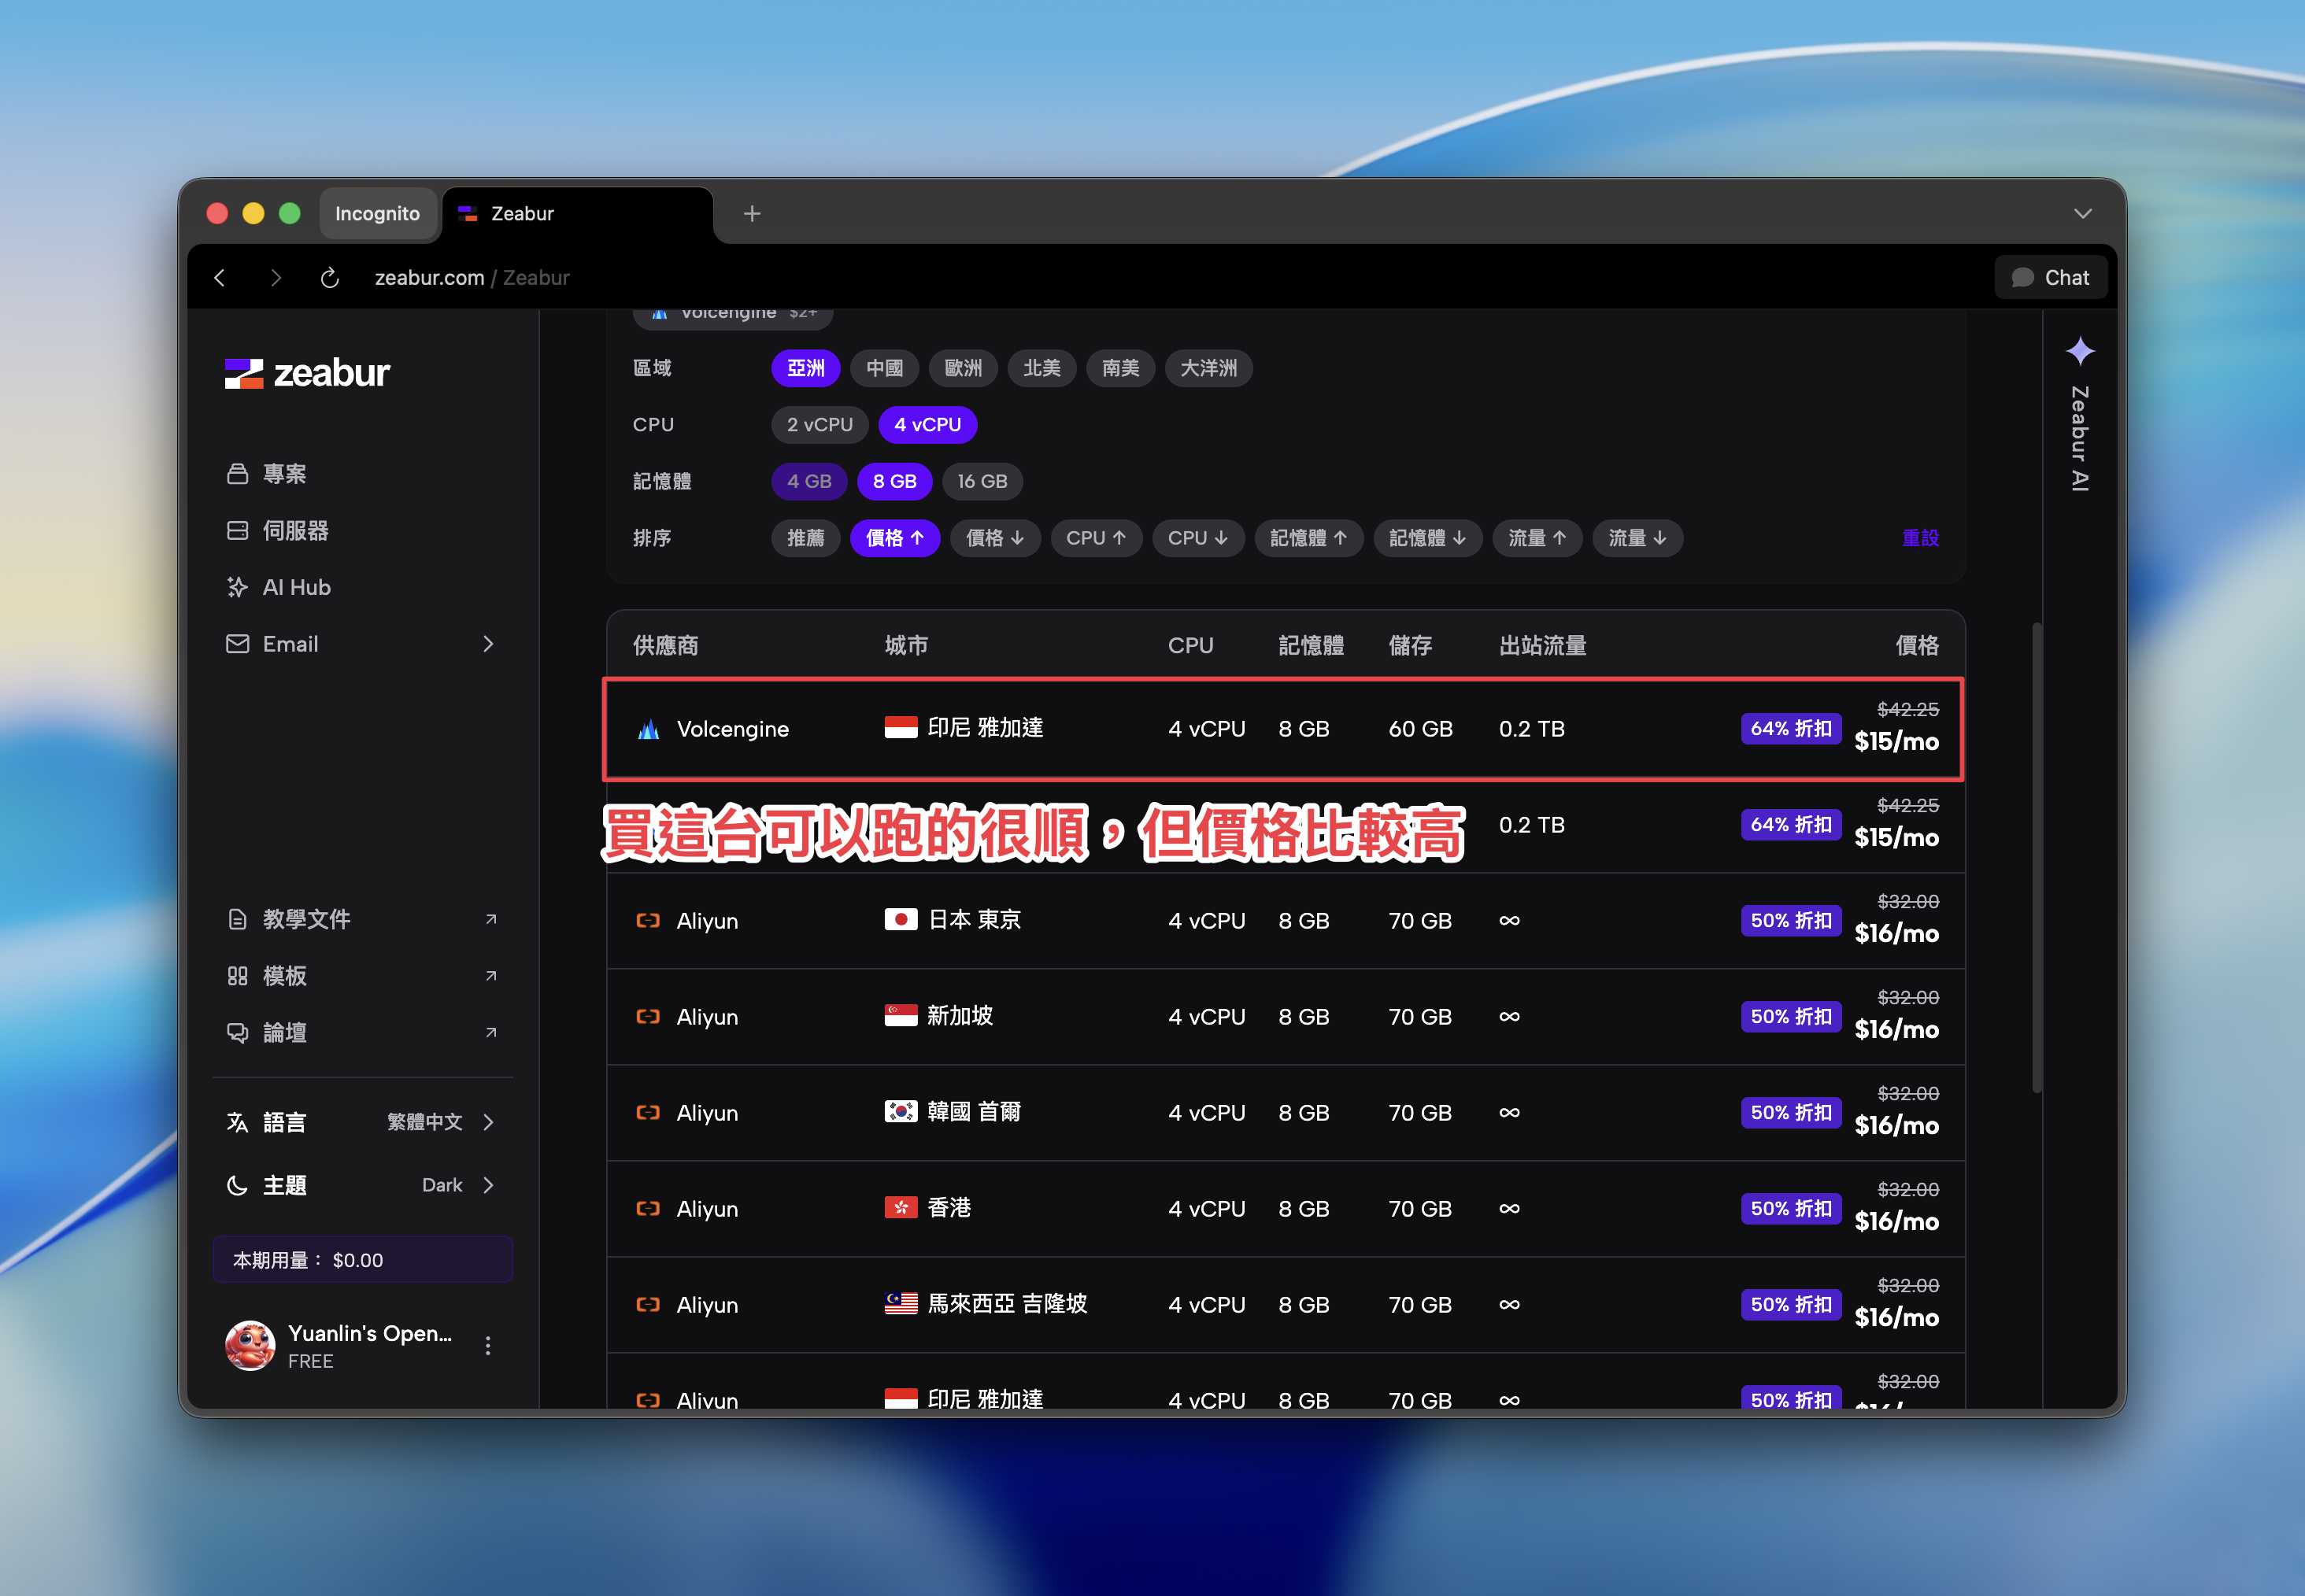Click the browser reload icon
This screenshot has height=1596, width=2305.
[x=329, y=277]
